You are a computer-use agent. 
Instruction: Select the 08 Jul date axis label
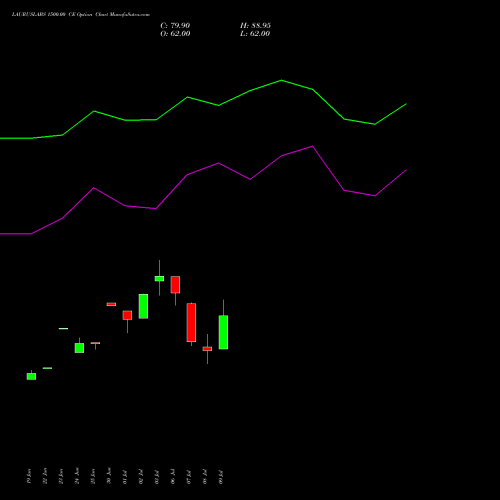[x=205, y=477]
